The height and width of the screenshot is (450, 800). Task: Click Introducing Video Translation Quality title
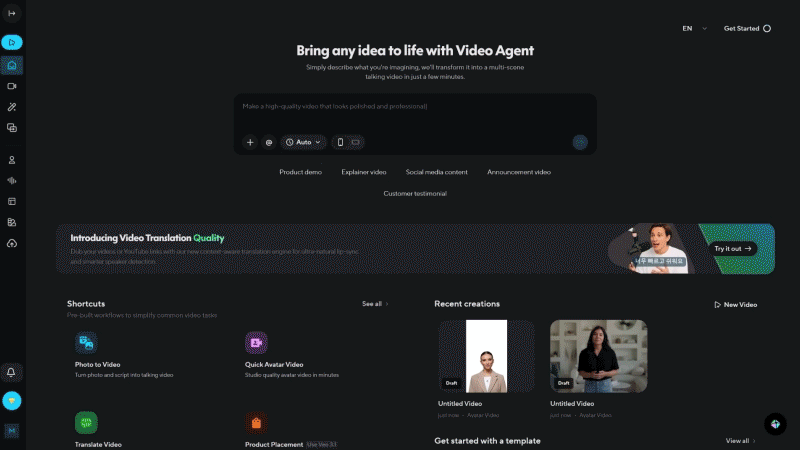click(147, 238)
